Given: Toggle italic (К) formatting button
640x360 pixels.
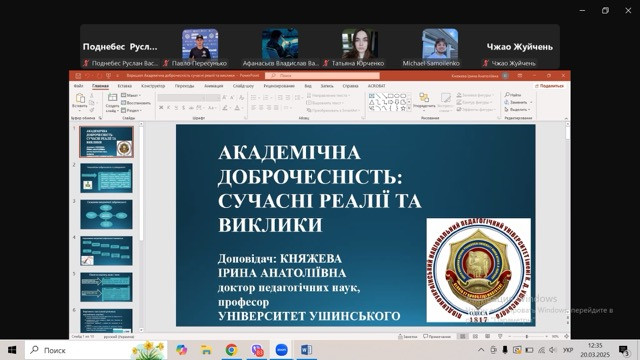Looking at the screenshot, I should pyautogui.click(x=169, y=108).
